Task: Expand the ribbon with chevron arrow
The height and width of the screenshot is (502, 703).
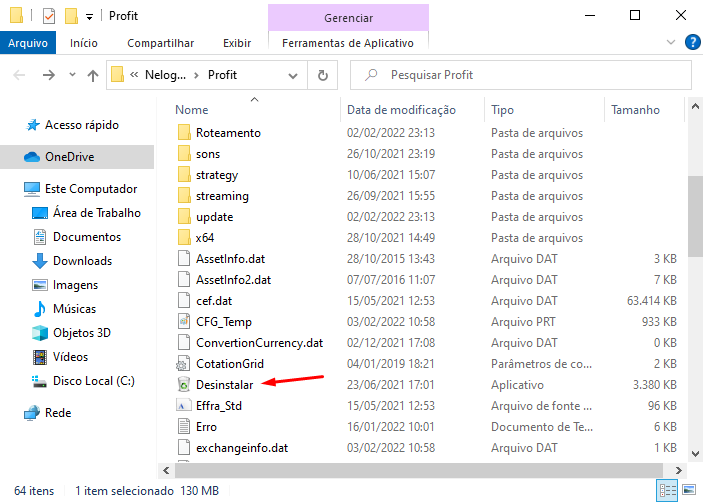Action: 671,43
